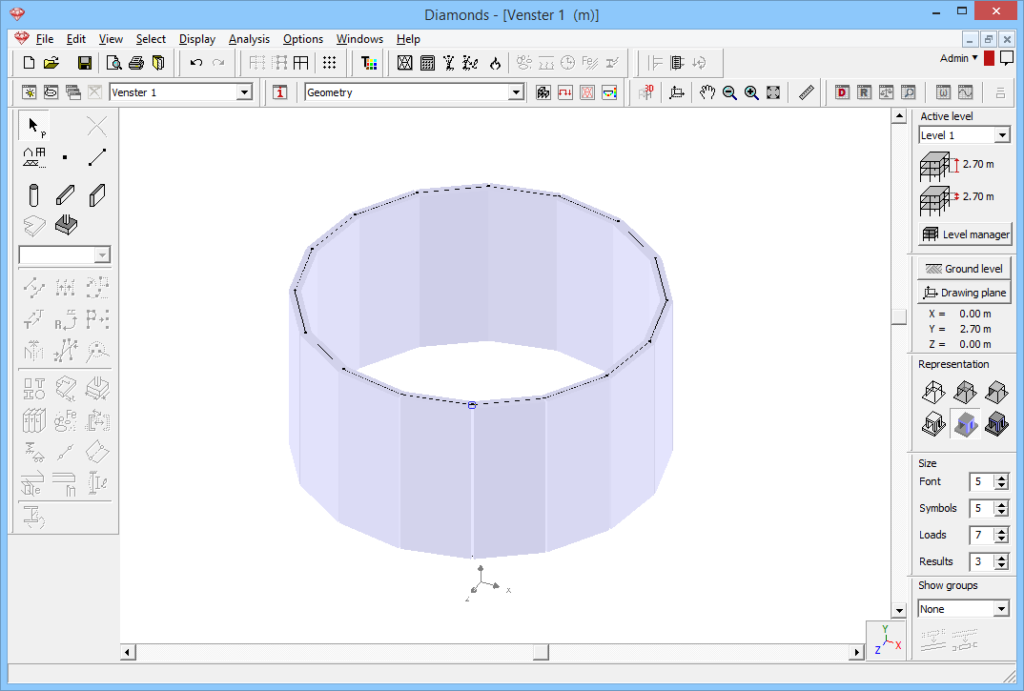Click the zoom out magnifier
Screen dimensions: 1024x691
coord(729,93)
